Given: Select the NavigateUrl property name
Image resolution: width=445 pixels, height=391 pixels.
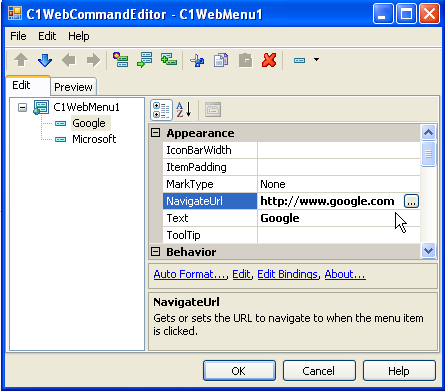Looking at the screenshot, I should pyautogui.click(x=210, y=201).
